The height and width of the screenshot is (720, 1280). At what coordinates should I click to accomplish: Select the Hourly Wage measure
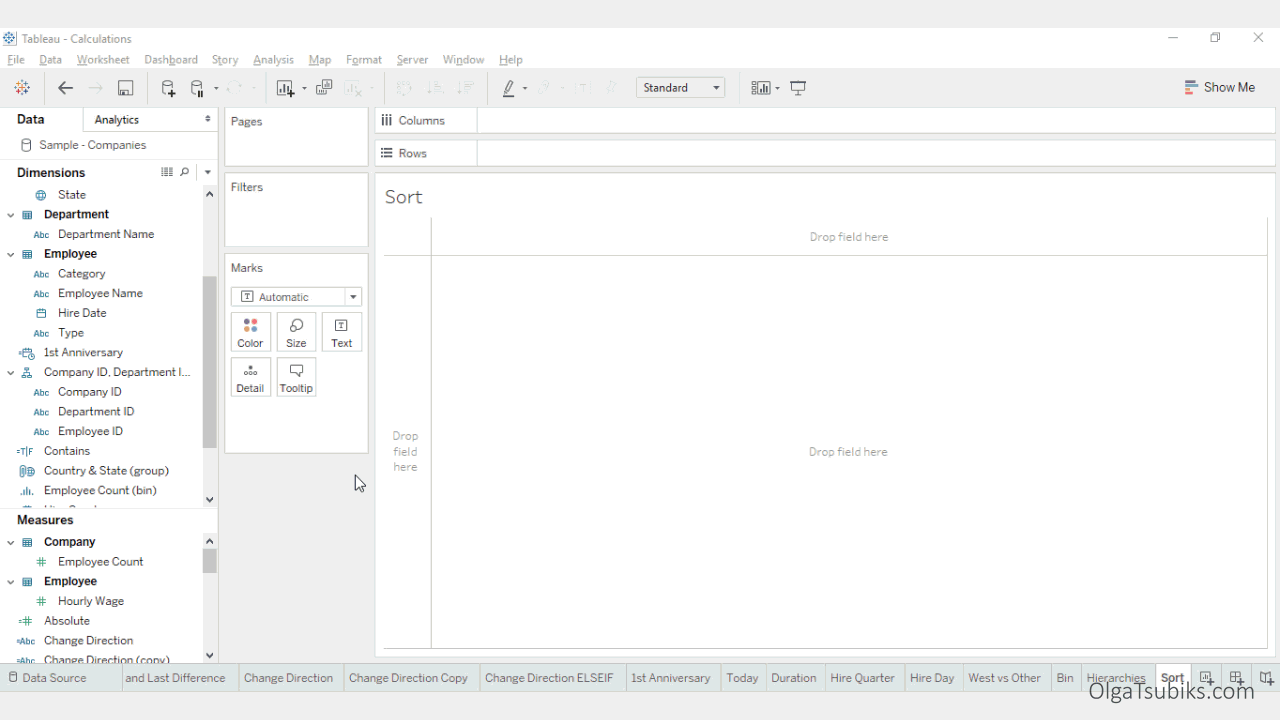point(91,601)
